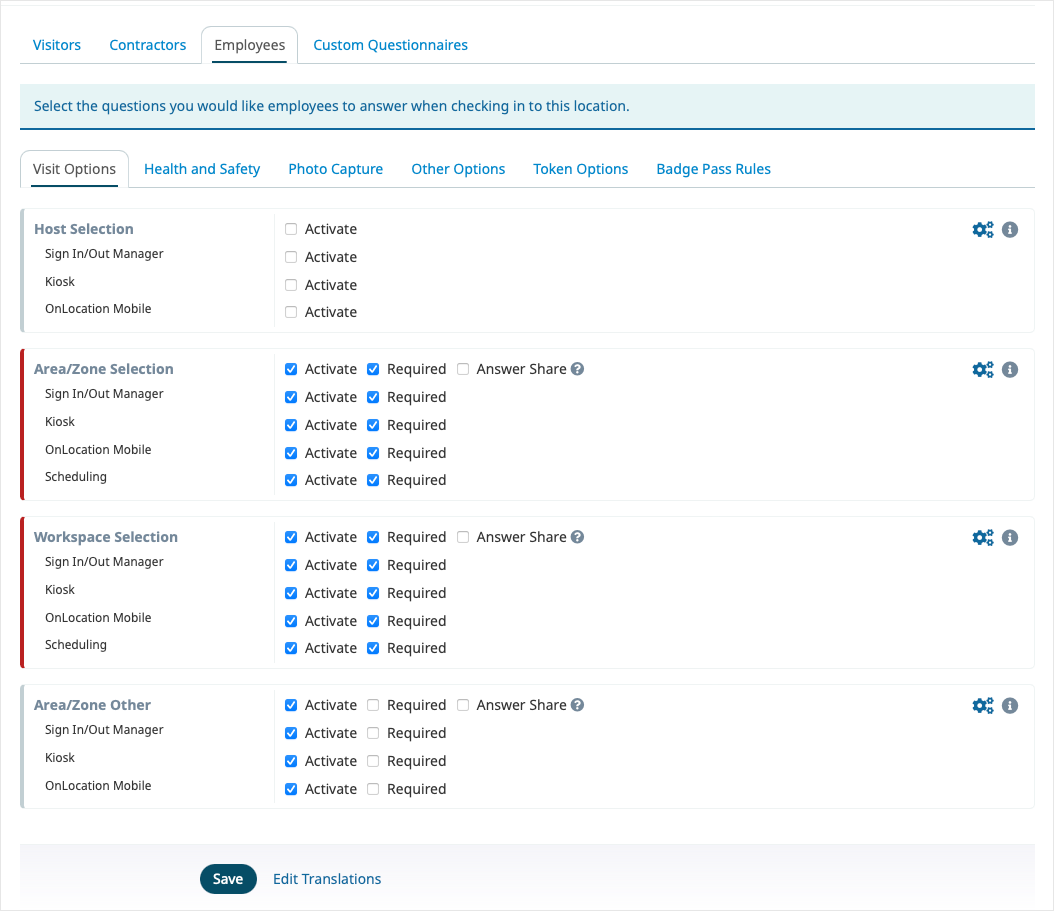Screen dimensions: 1054x911
Task: Open the Token Options sub-tab
Action: pos(581,169)
